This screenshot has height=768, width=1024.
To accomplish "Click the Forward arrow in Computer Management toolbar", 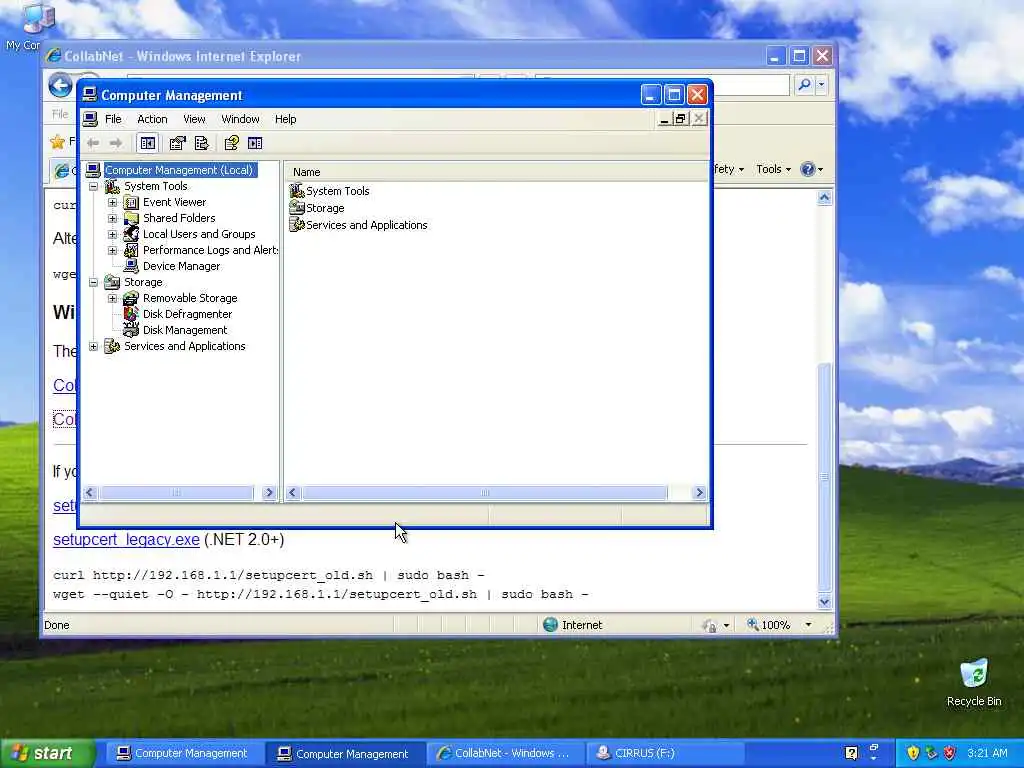I will click(x=116, y=143).
